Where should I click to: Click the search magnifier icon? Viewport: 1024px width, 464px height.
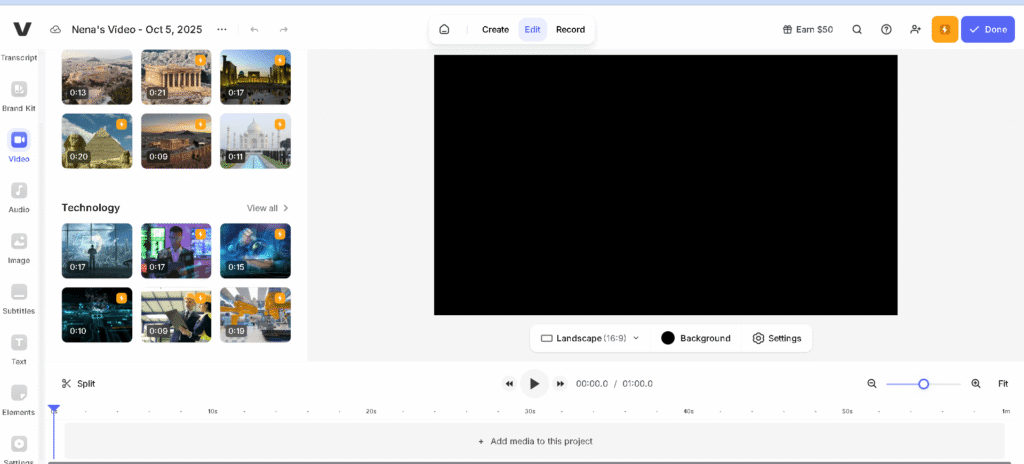[x=857, y=30]
